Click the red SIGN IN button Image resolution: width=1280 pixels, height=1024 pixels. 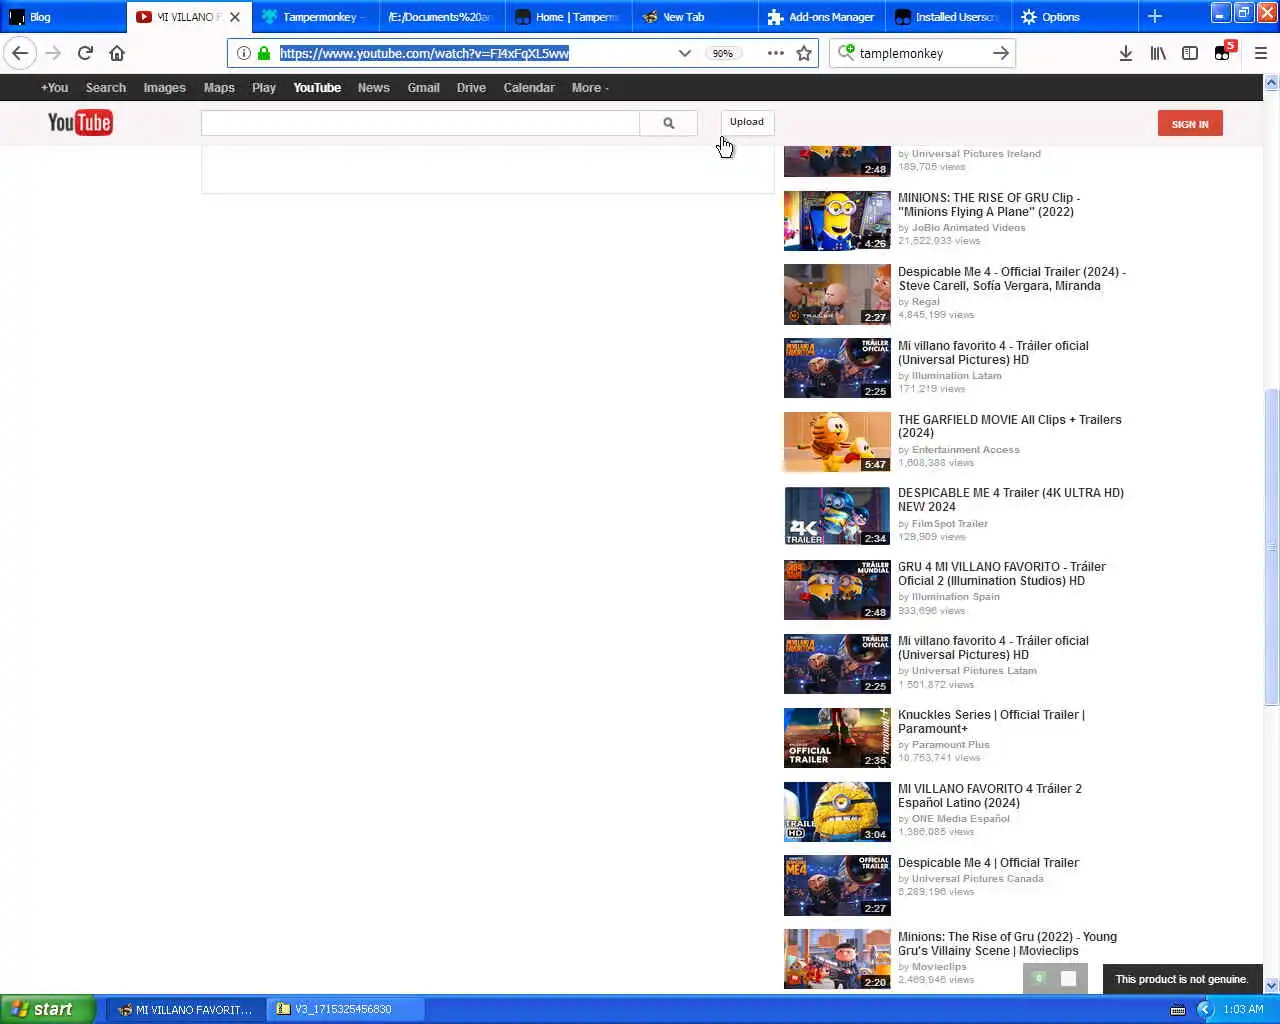click(x=1190, y=124)
